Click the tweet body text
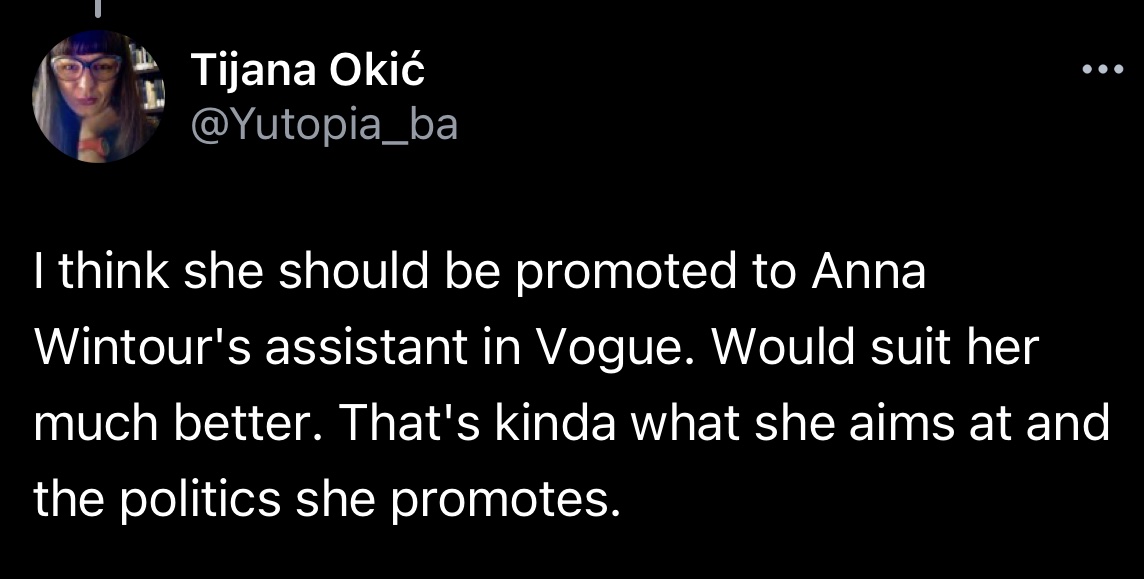Image resolution: width=1144 pixels, height=579 pixels. (x=570, y=384)
